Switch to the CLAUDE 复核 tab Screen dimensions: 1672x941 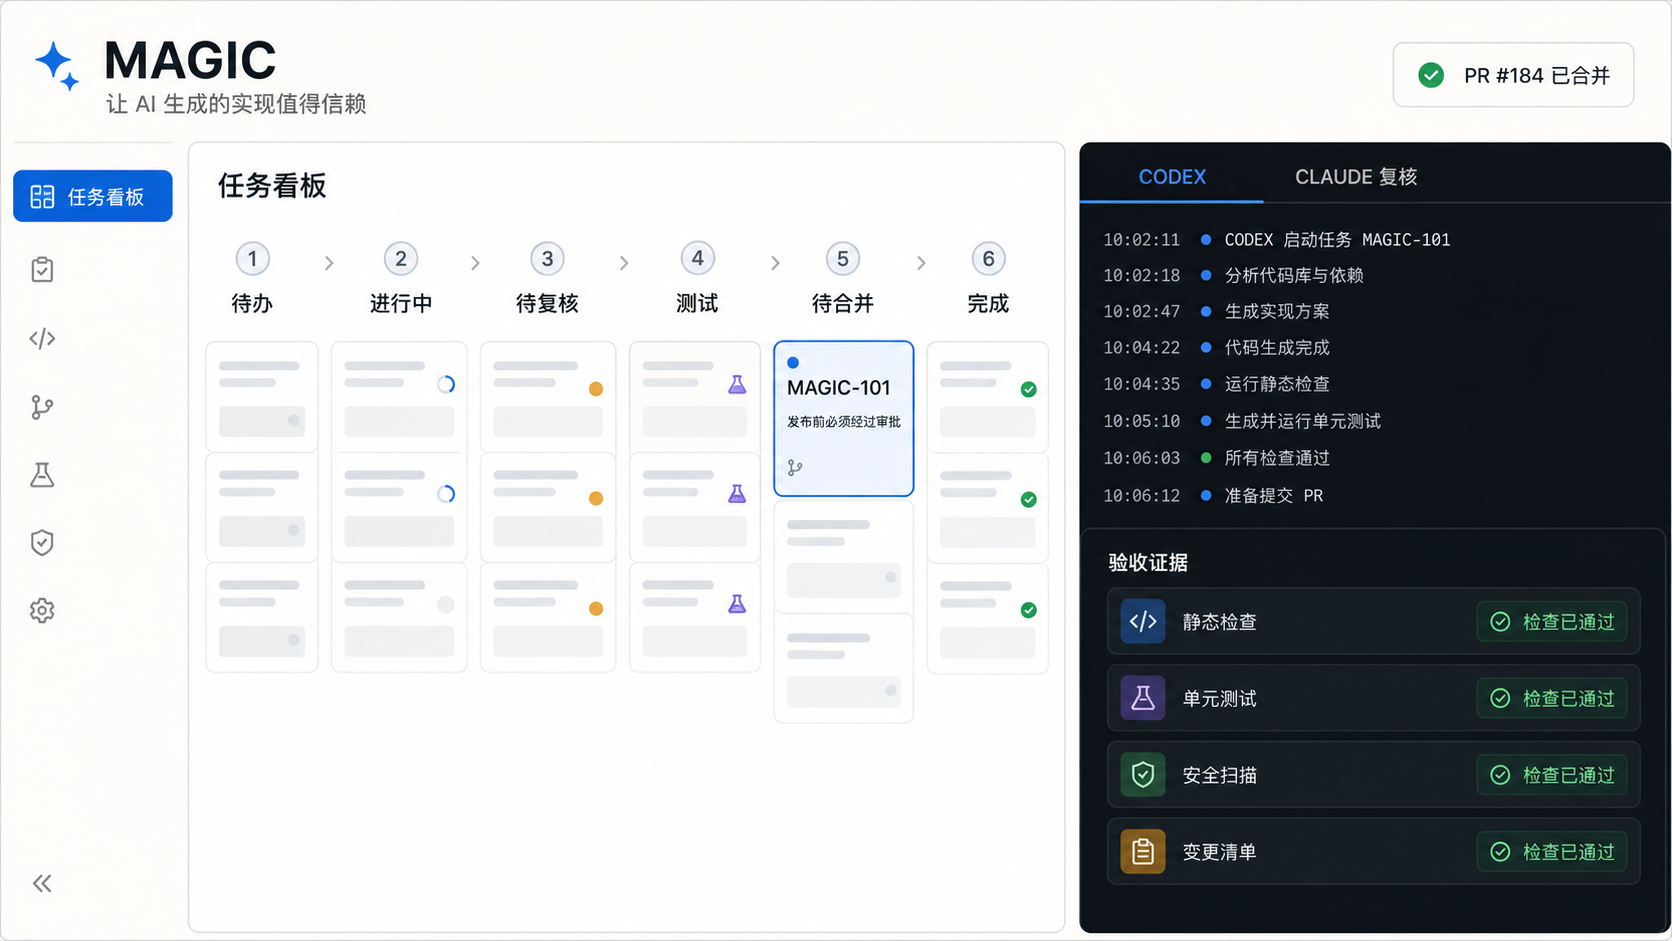click(x=1356, y=177)
